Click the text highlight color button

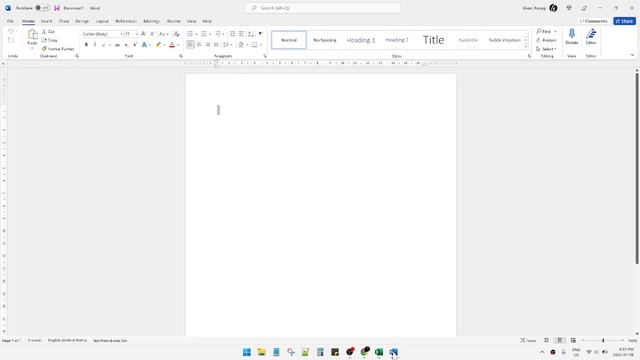158,44
